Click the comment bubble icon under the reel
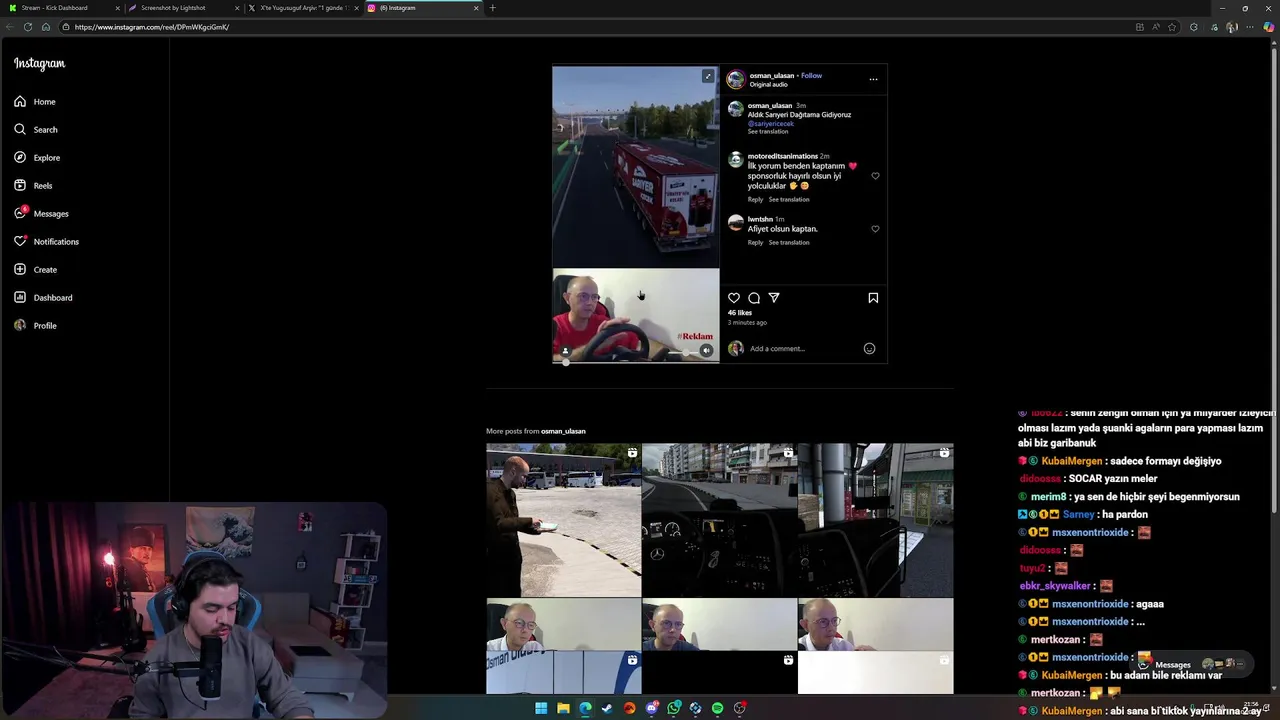The height and width of the screenshot is (720, 1280). [754, 298]
